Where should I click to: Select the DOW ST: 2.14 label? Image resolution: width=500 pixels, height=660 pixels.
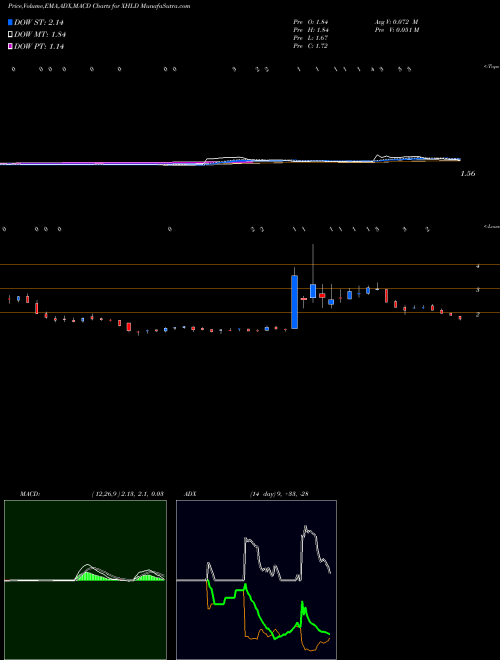[x=39, y=23]
